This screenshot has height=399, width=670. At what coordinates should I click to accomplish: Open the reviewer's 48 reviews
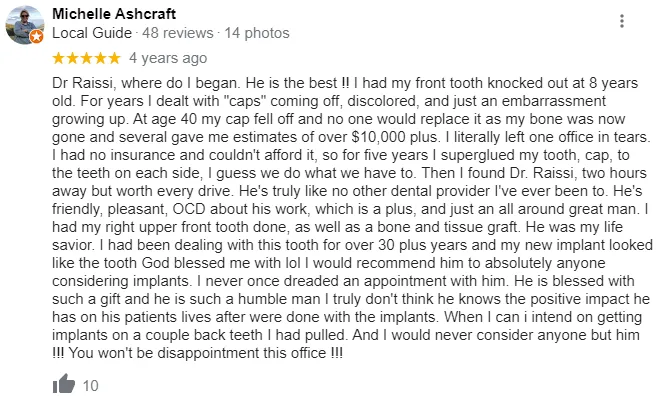tap(178, 33)
